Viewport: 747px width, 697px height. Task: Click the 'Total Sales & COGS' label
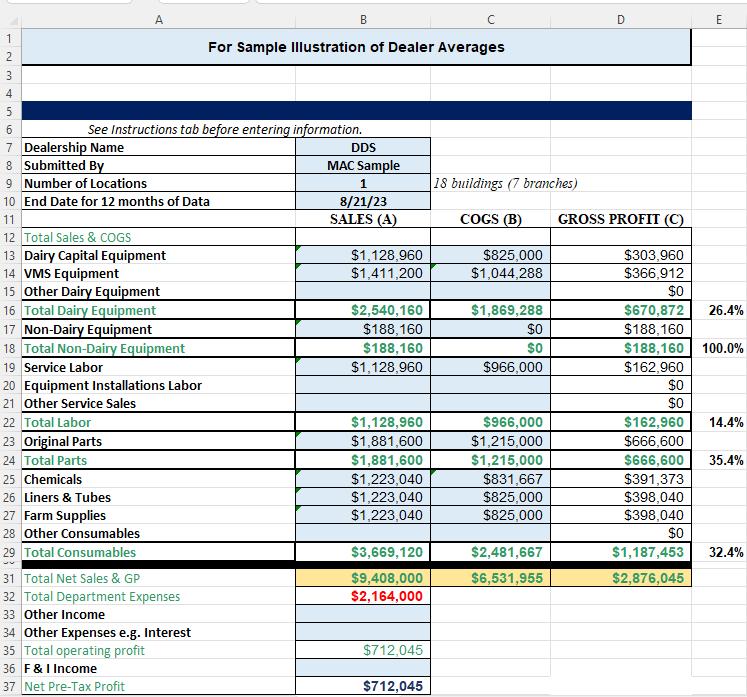[77, 237]
